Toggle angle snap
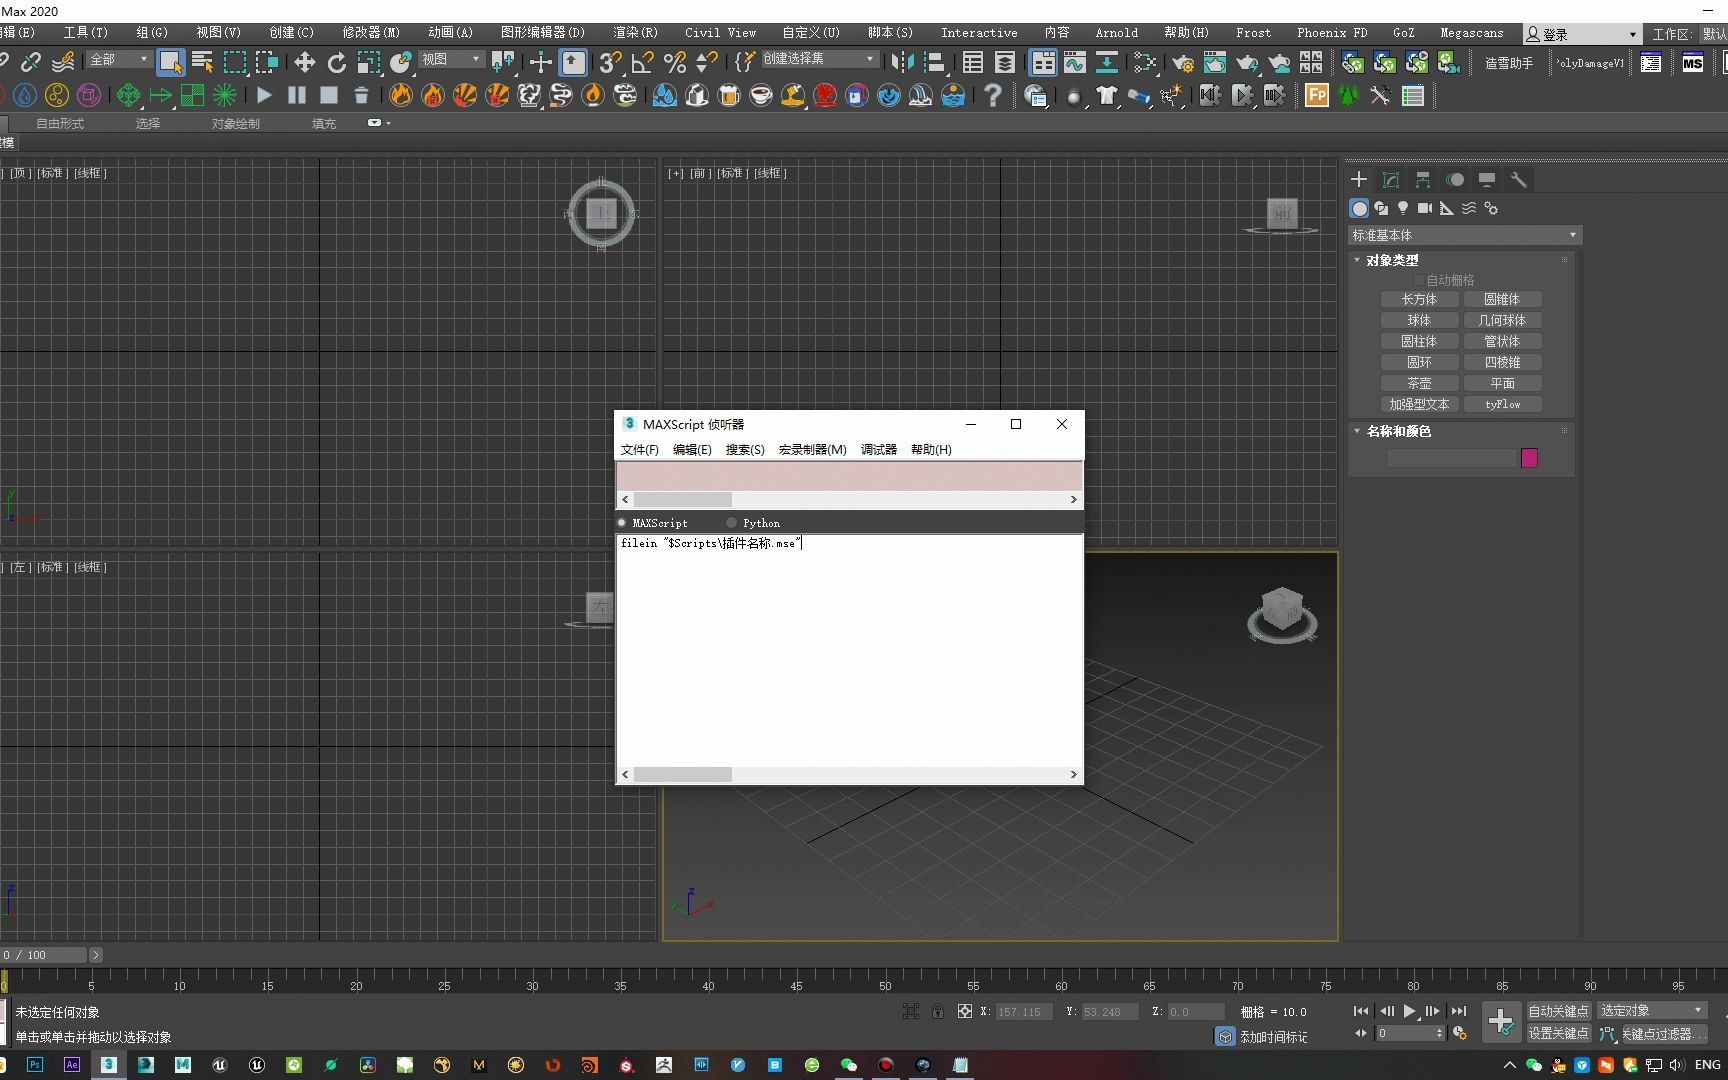 [642, 63]
